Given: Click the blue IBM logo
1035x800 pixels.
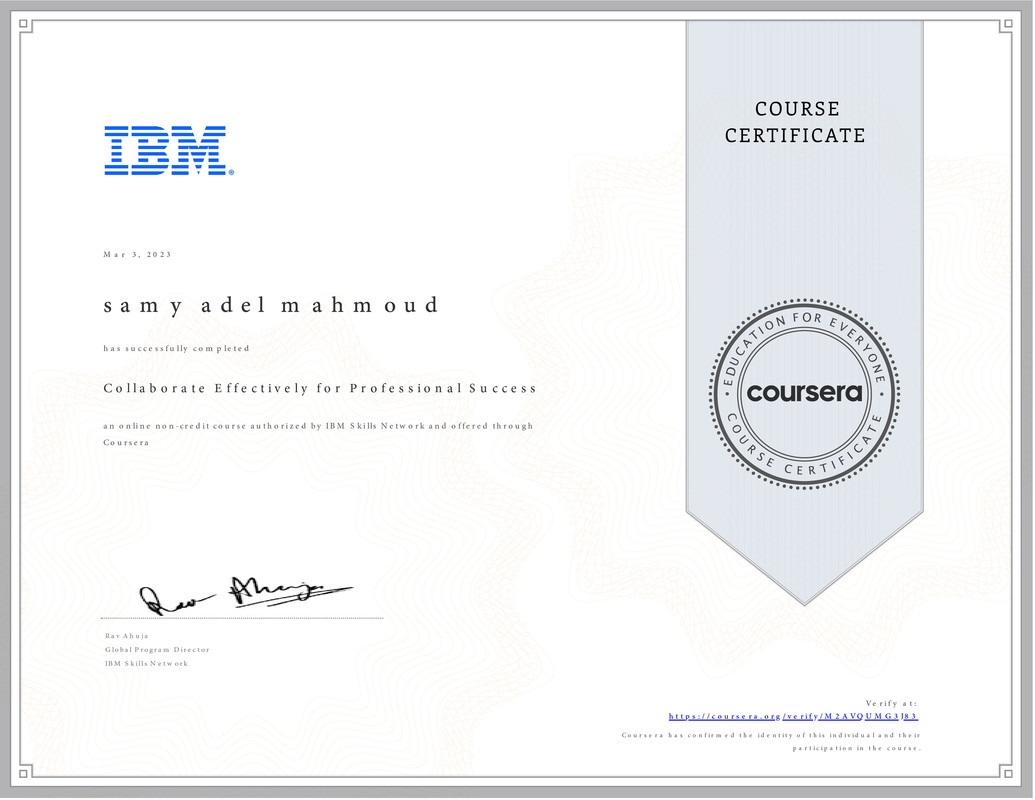Looking at the screenshot, I should point(169,150).
